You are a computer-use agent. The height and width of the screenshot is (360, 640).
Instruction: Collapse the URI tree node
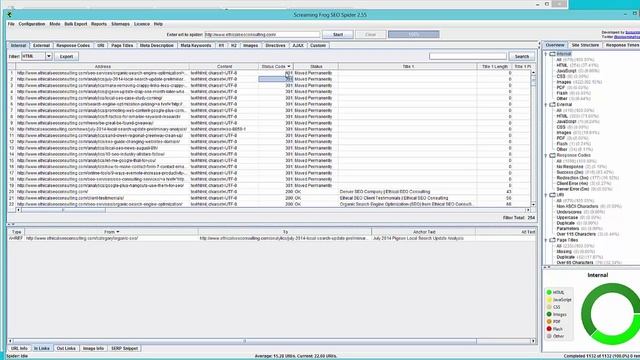click(x=546, y=195)
